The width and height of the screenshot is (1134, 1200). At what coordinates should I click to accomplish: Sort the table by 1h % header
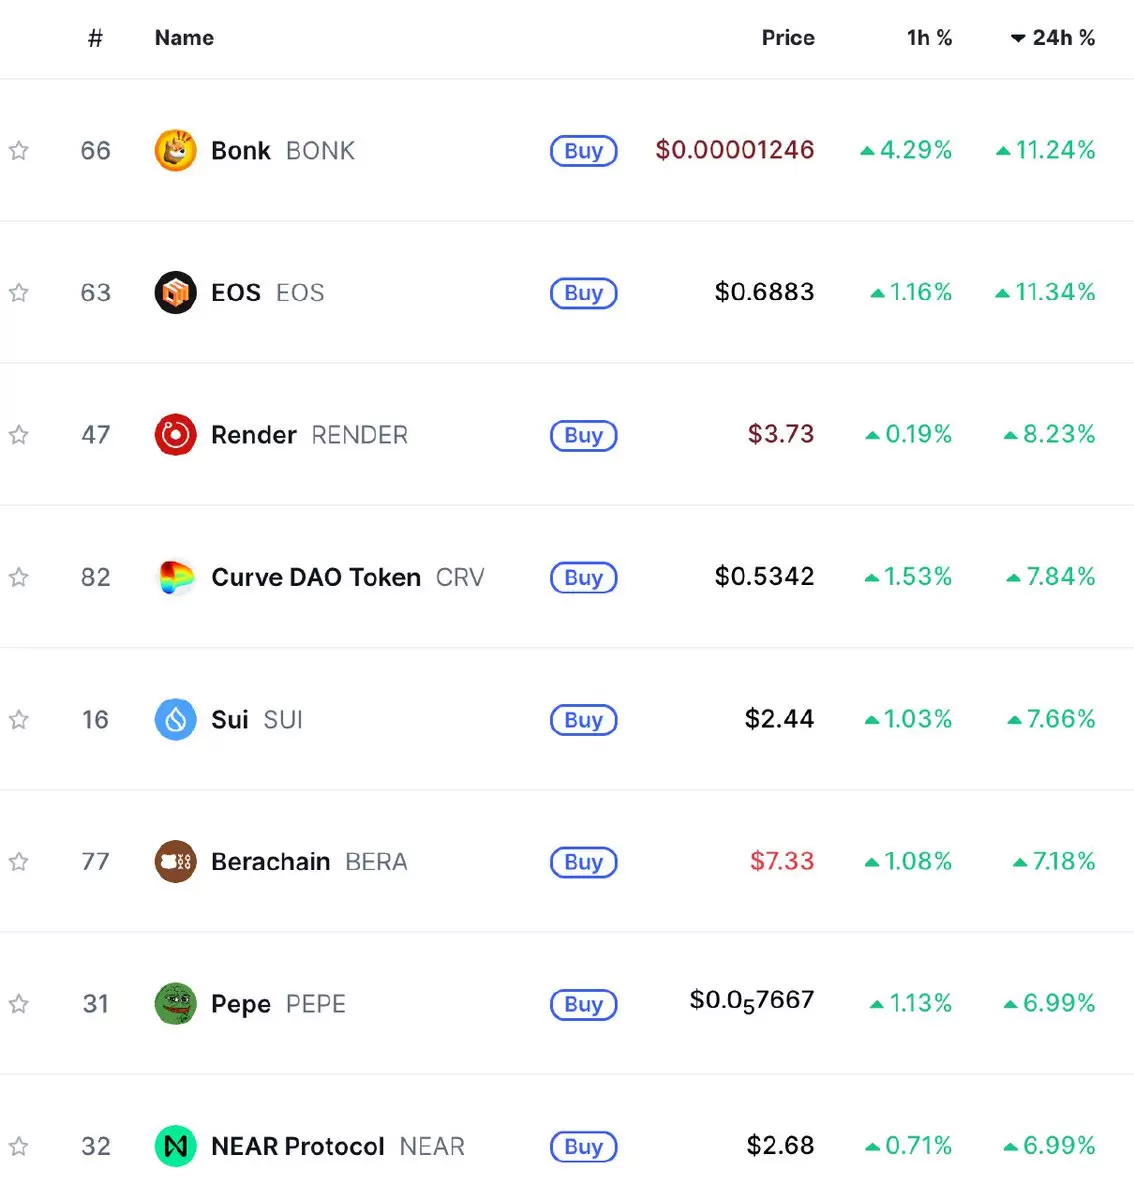coord(929,38)
